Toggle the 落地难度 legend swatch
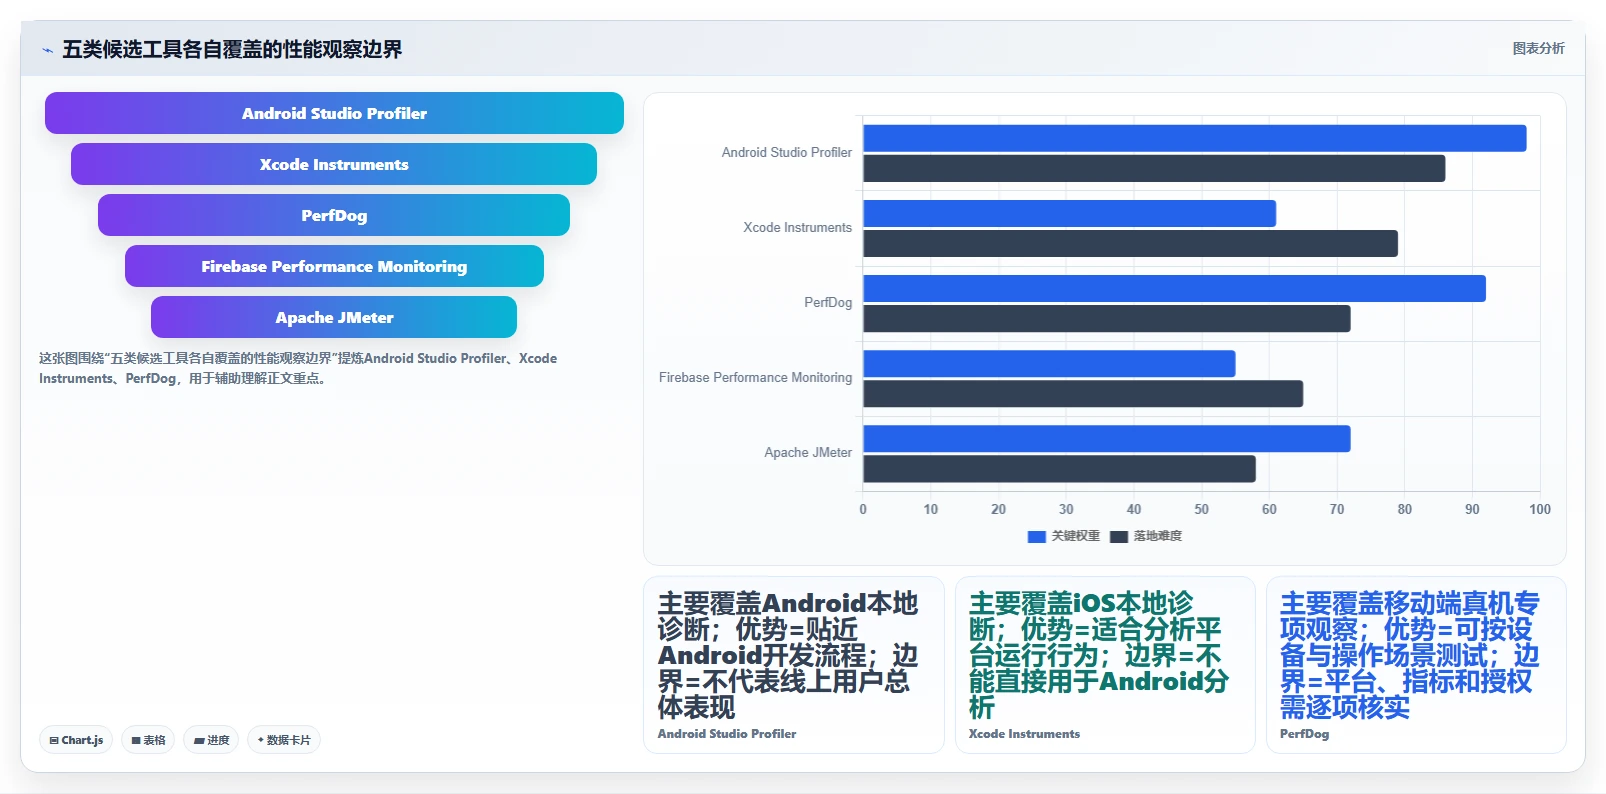Viewport: 1606px width, 794px height. pyautogui.click(x=1119, y=537)
